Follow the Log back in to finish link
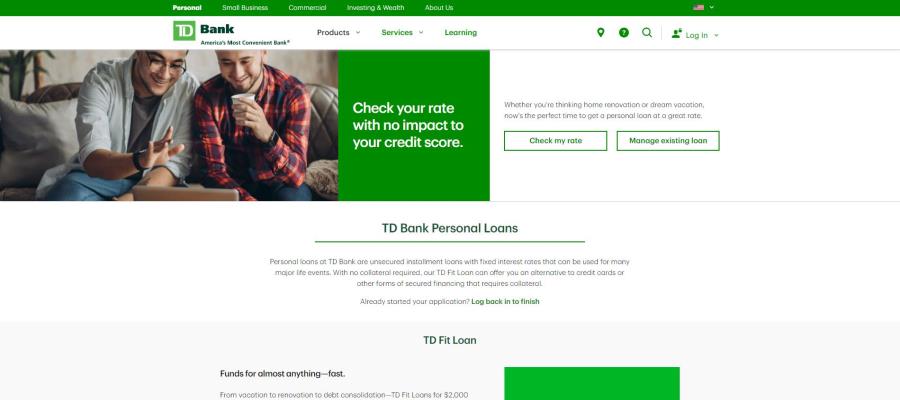The height and width of the screenshot is (400, 900). click(505, 301)
